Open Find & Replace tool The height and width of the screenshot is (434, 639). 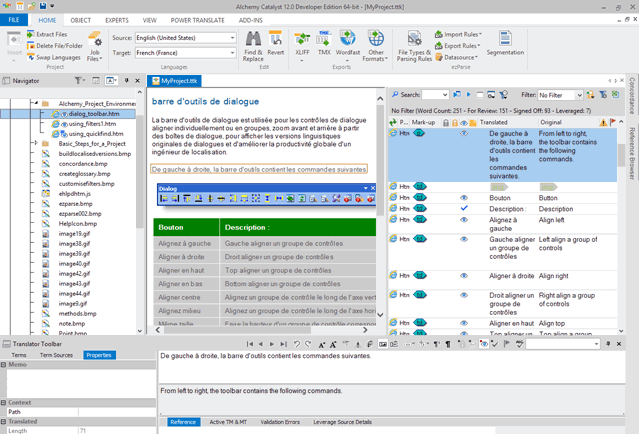[x=253, y=46]
